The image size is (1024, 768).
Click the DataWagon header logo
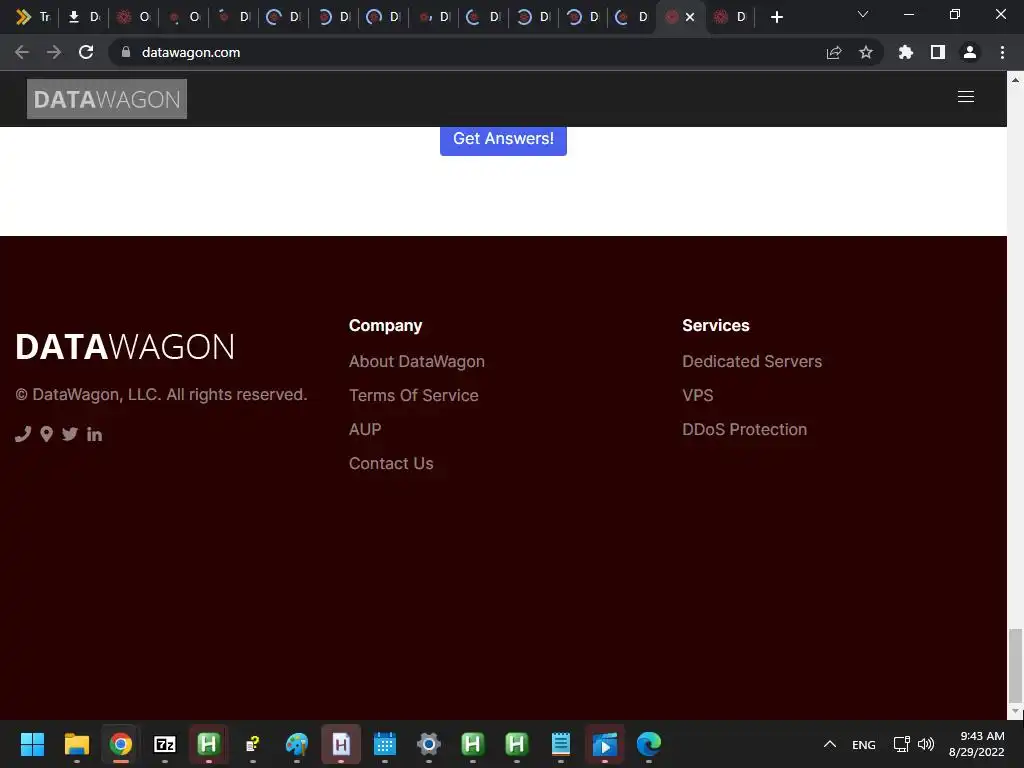106,99
